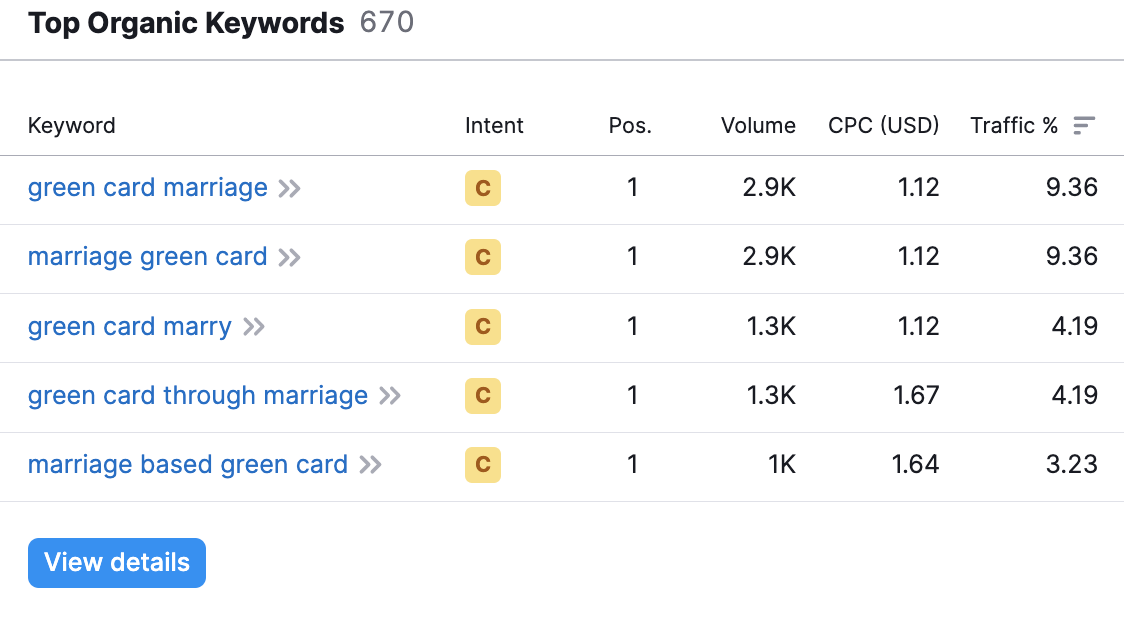Open the "marriage green card" keyword link
This screenshot has height=622, width=1124.
pyautogui.click(x=147, y=257)
